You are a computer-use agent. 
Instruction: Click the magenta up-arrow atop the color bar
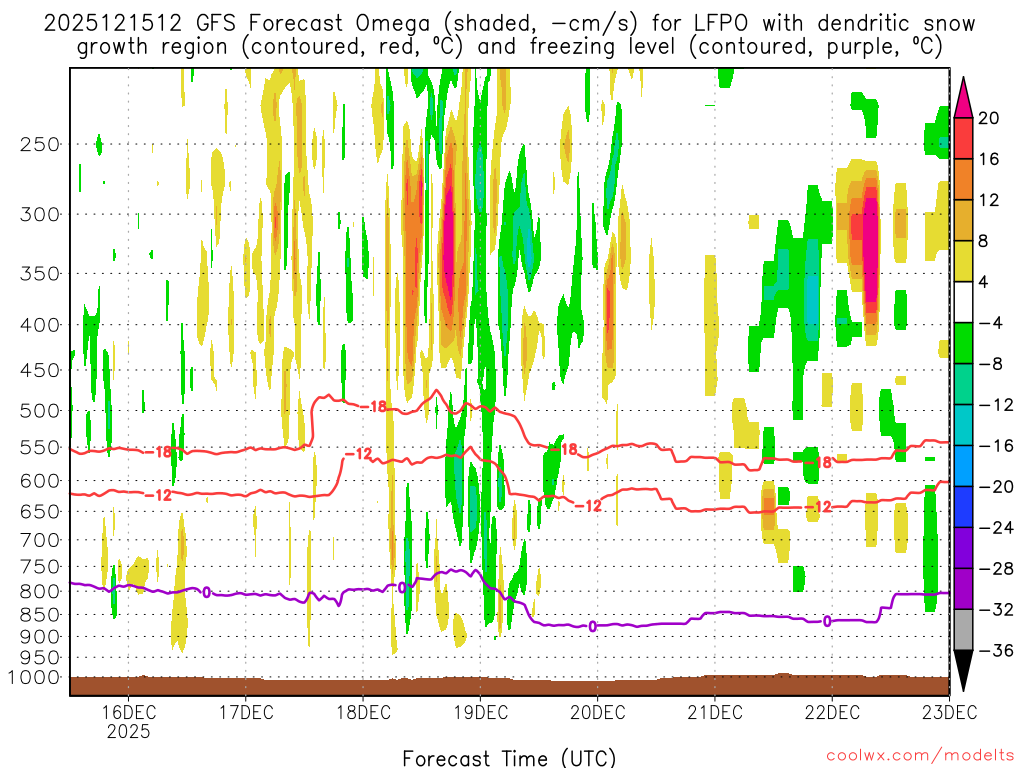click(x=963, y=97)
